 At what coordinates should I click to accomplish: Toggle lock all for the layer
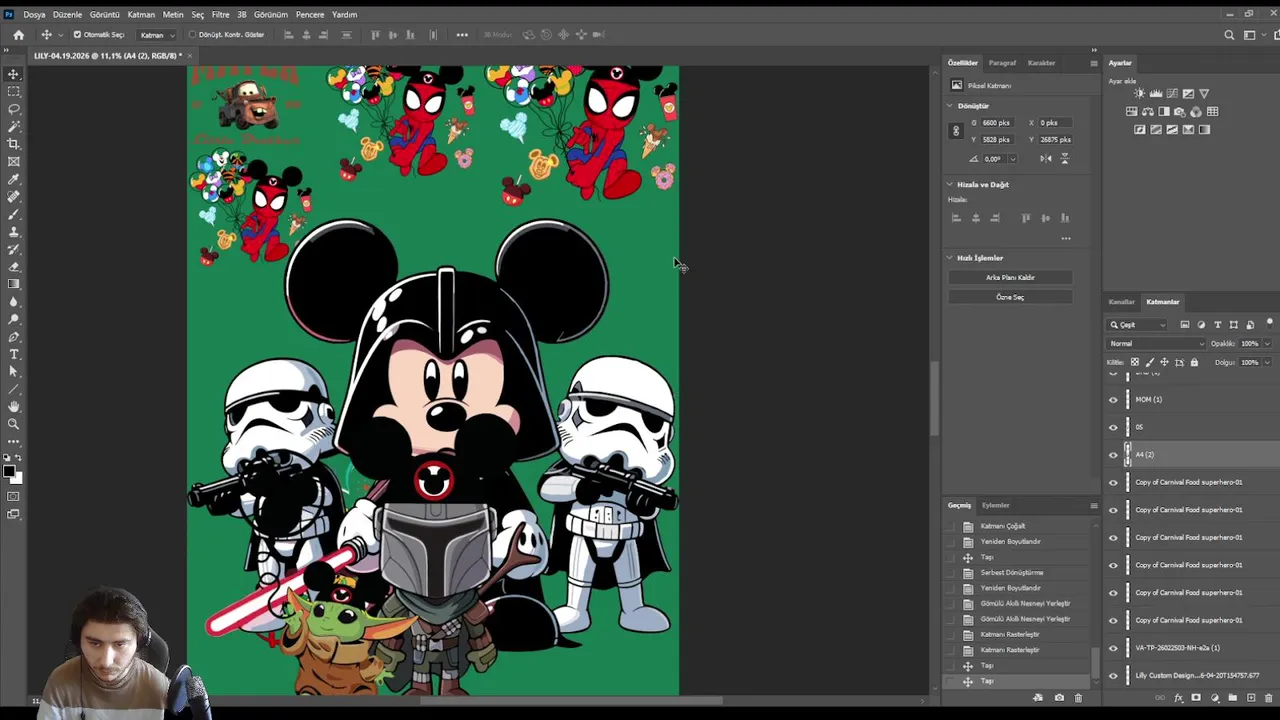[1194, 362]
